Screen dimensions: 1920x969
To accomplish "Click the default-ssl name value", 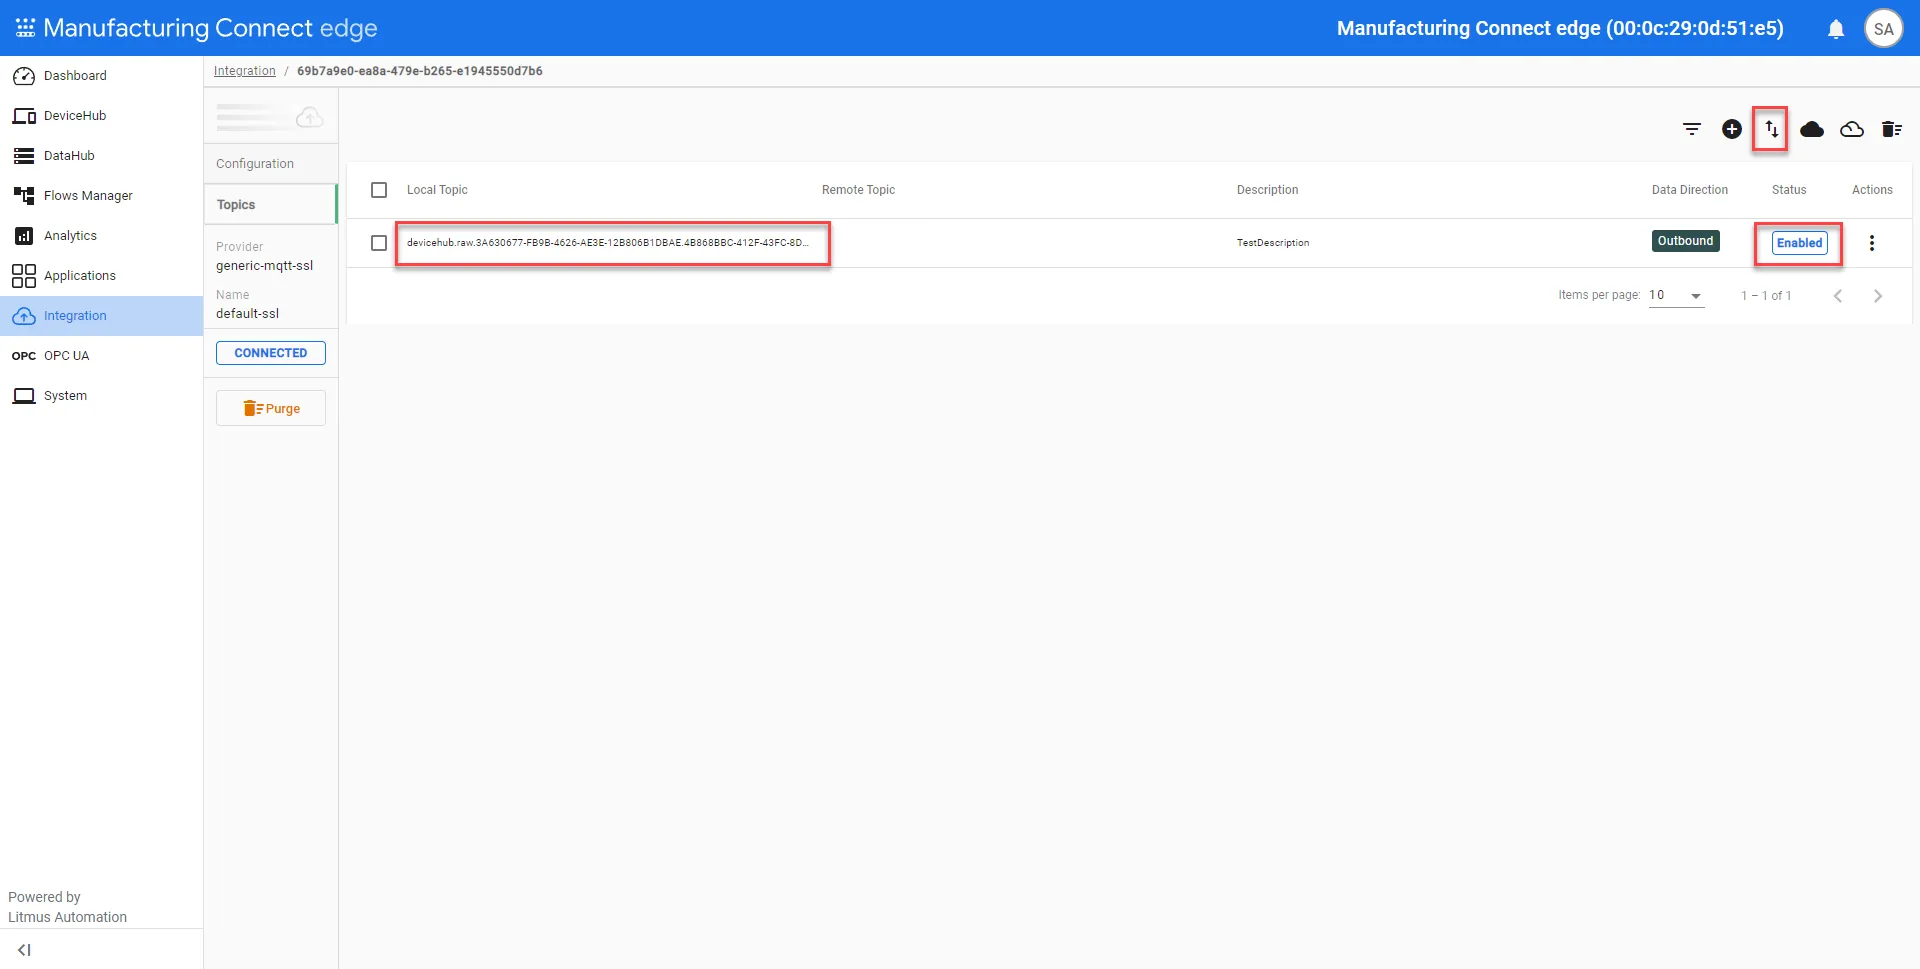I will click(247, 314).
